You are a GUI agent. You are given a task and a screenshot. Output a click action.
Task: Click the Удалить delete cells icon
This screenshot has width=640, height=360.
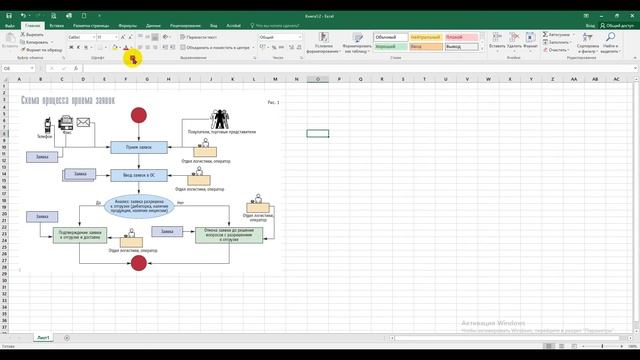click(514, 37)
